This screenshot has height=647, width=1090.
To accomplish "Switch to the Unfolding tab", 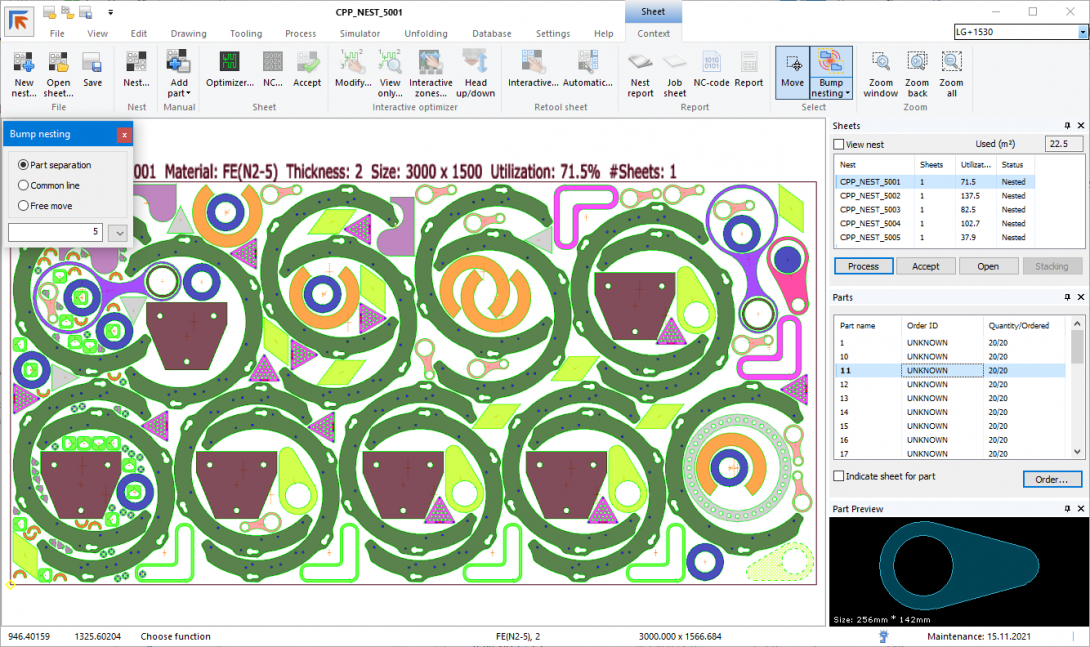I will (x=426, y=33).
